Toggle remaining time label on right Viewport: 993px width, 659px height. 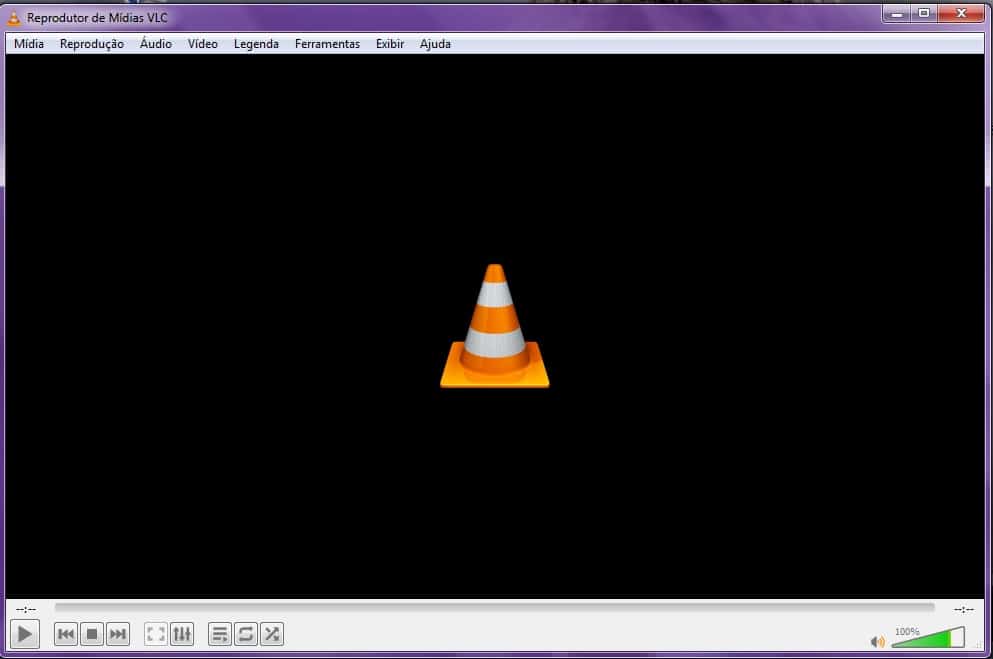(x=964, y=609)
